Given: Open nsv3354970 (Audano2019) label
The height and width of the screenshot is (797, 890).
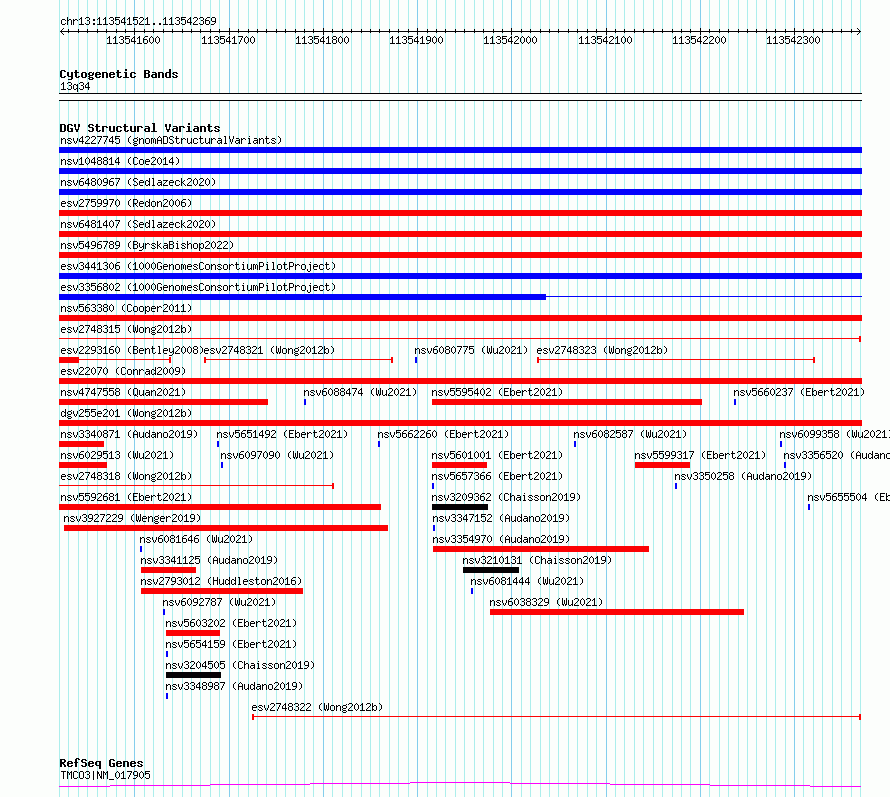Looking at the screenshot, I should click(x=501, y=539).
